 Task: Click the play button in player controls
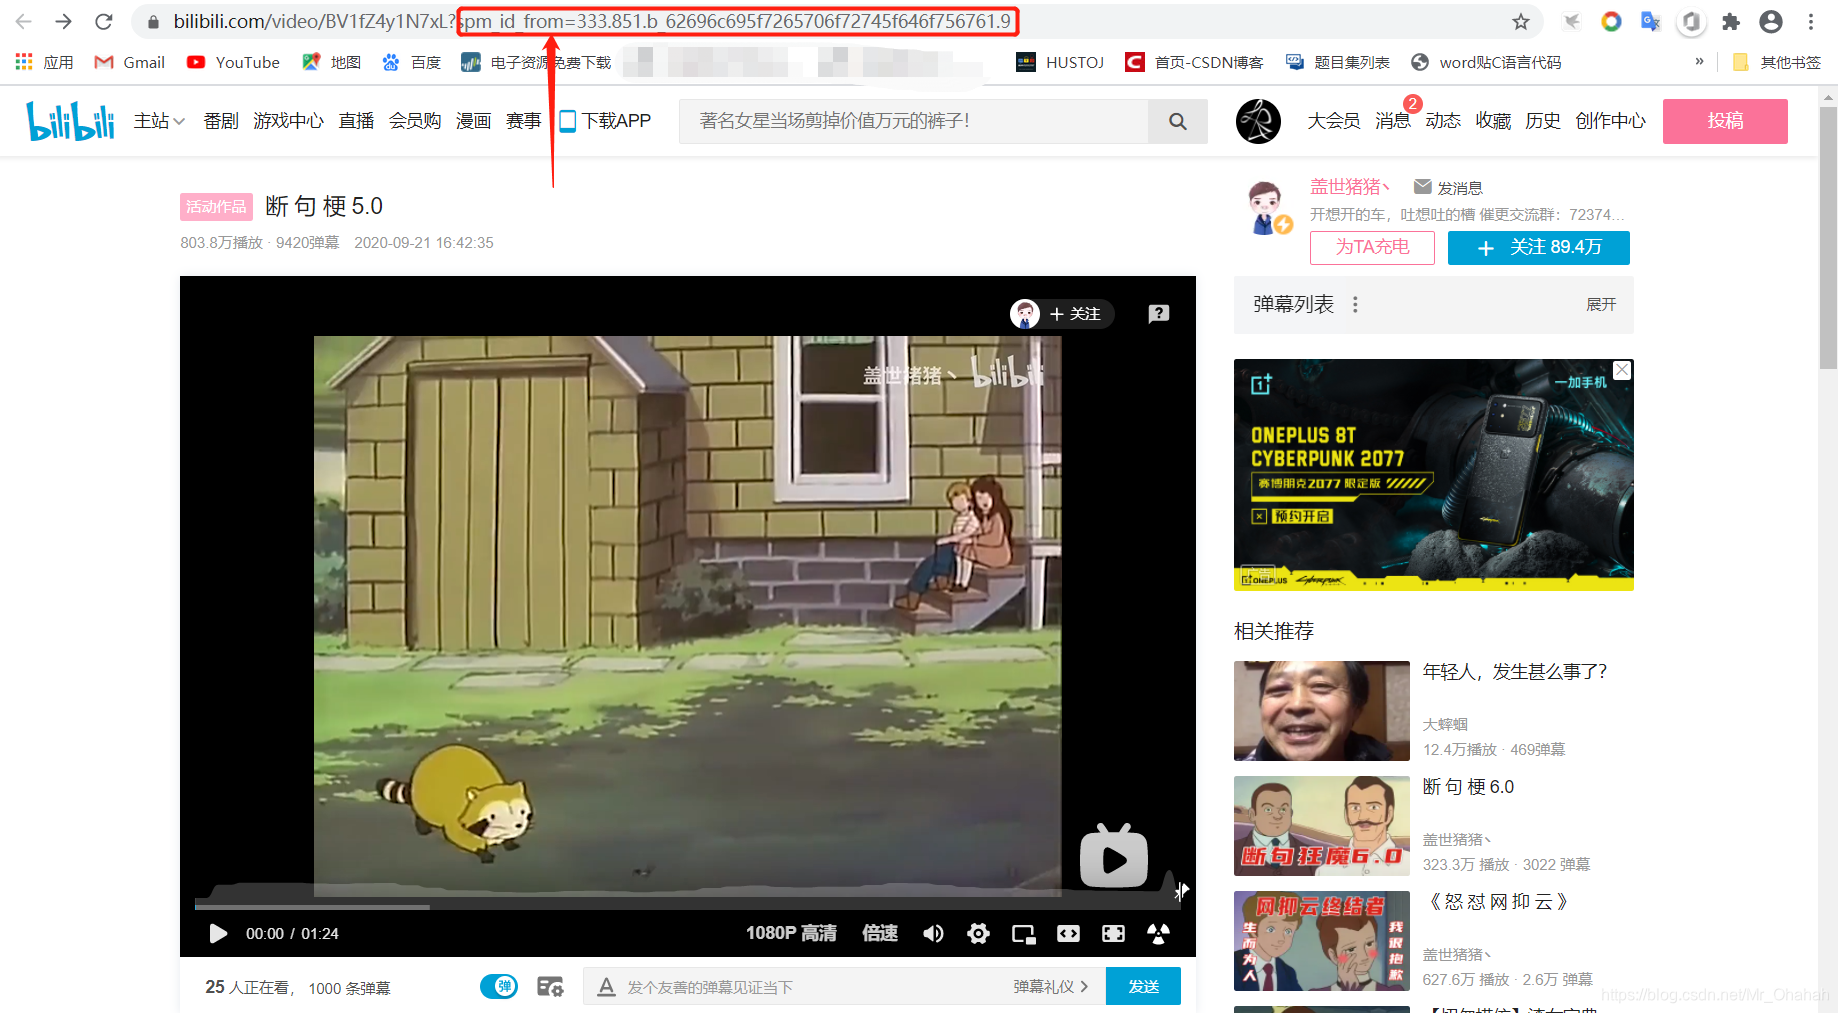(218, 933)
